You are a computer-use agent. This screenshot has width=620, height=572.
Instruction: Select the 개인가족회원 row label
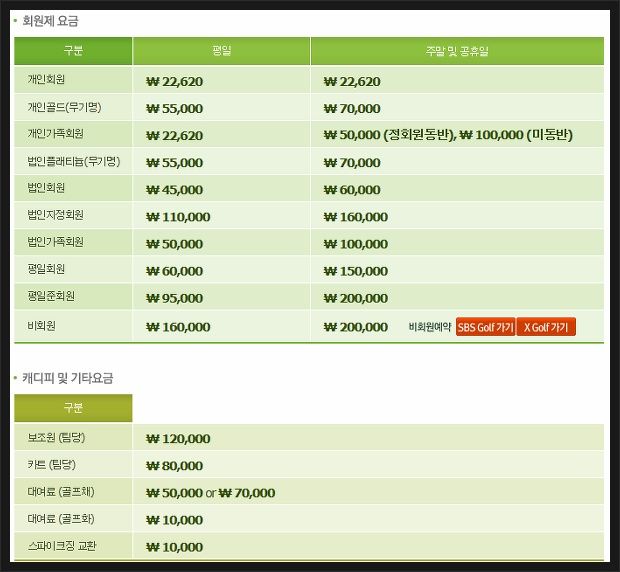[x=55, y=134]
